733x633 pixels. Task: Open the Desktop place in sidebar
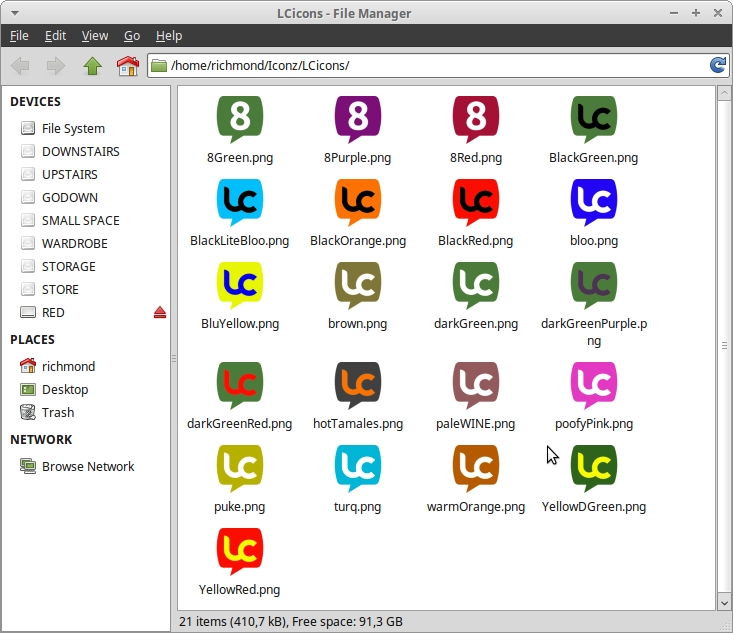tap(64, 390)
